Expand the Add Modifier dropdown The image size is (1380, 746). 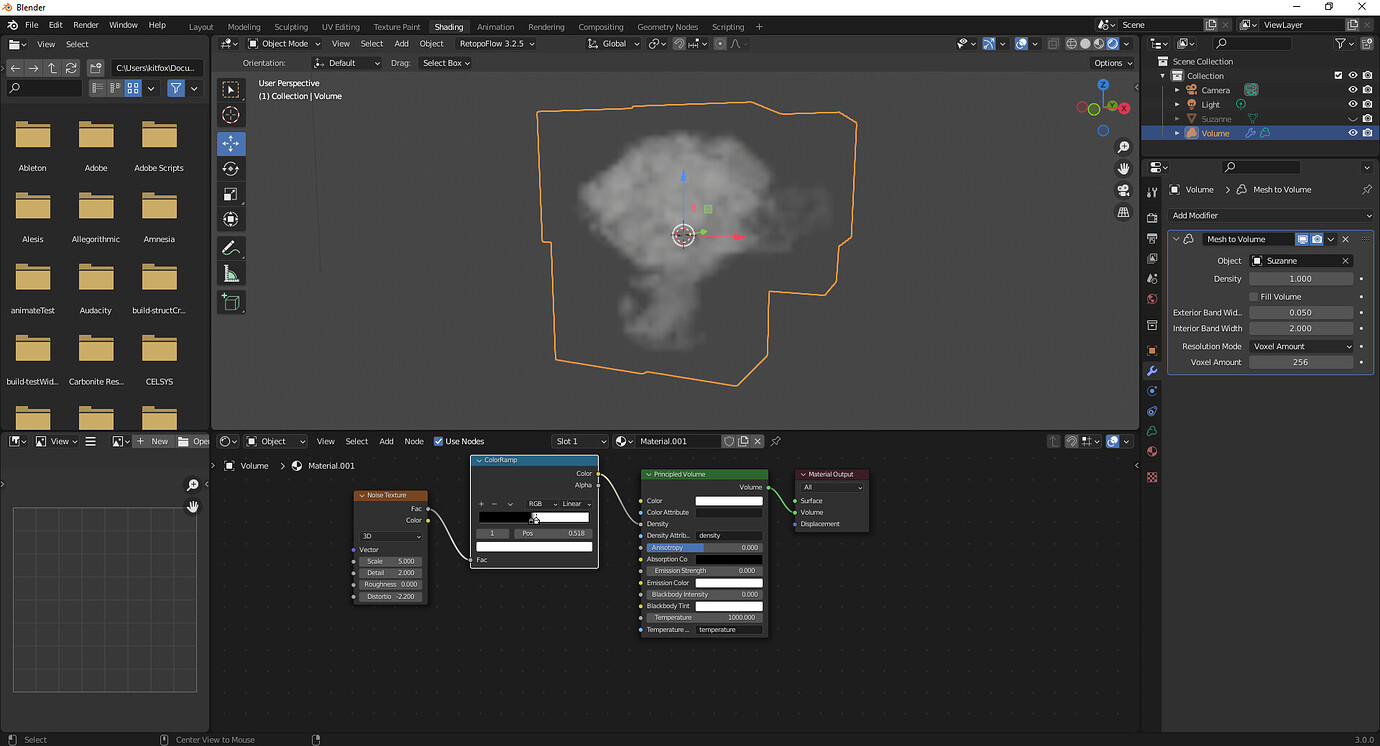pyautogui.click(x=1271, y=215)
